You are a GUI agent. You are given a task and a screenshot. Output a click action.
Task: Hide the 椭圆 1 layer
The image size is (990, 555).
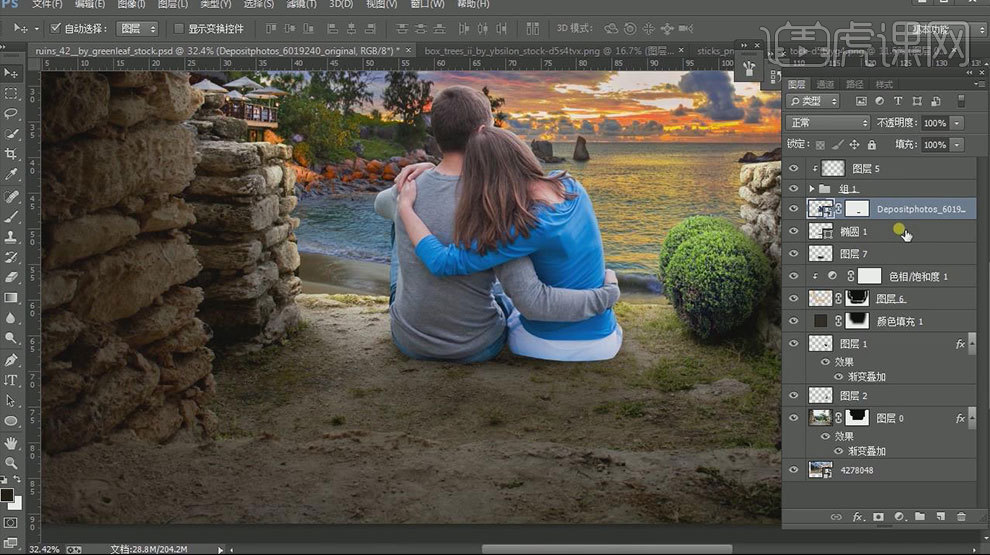tap(794, 231)
